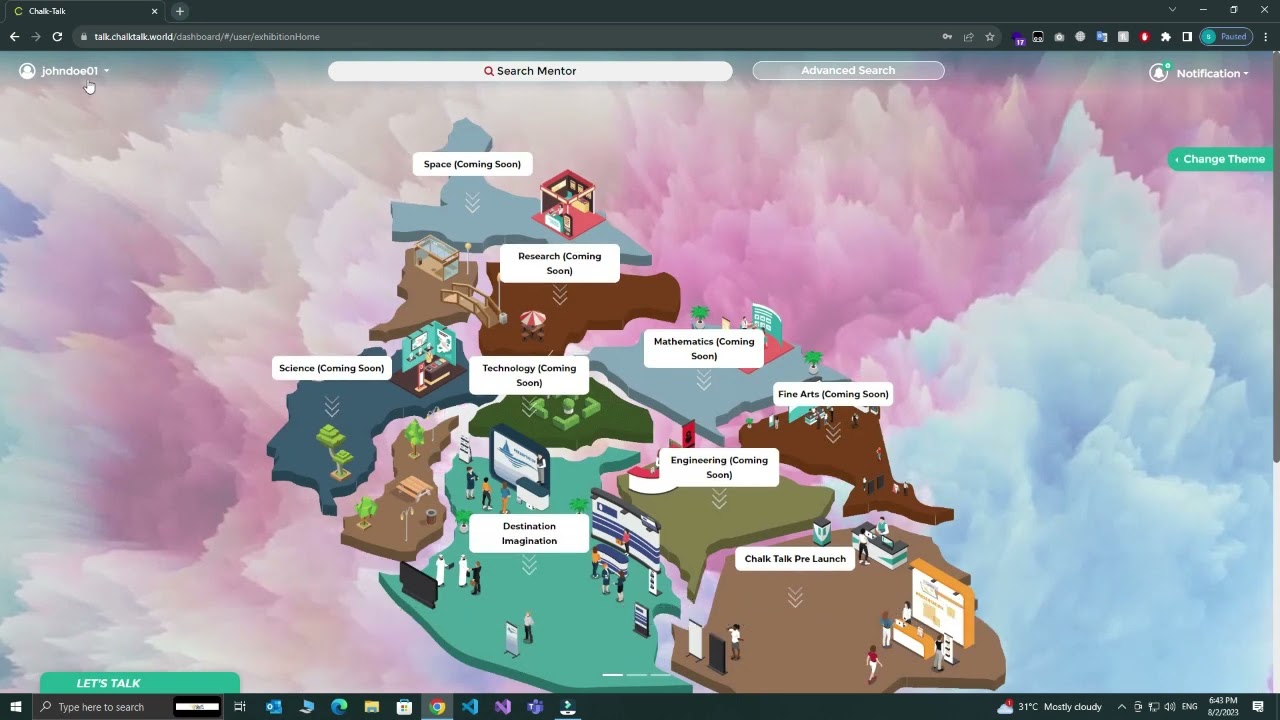Open Advanced Search
Image resolution: width=1280 pixels, height=720 pixels.
[848, 70]
